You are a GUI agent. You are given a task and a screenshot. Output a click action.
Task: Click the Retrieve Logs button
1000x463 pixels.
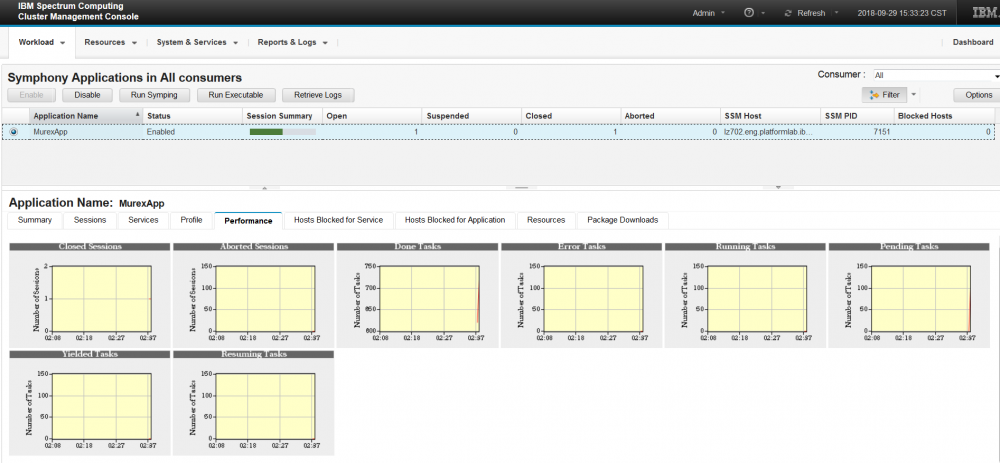[x=318, y=95]
